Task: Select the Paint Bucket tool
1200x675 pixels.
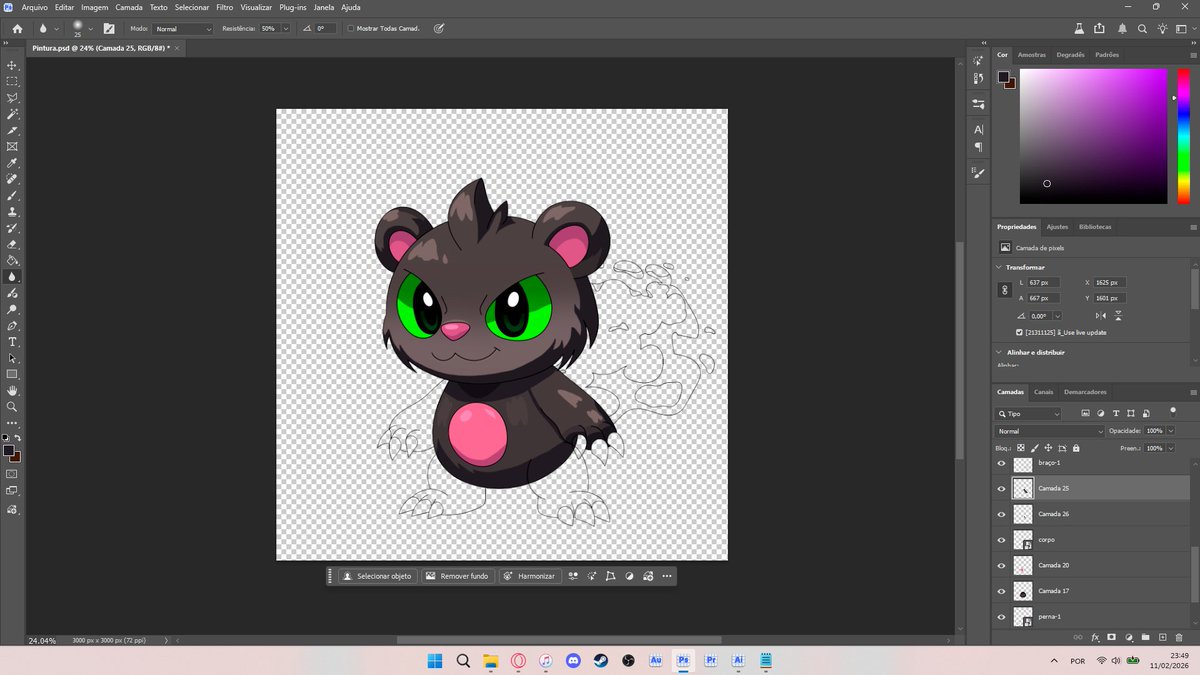Action: coord(12,260)
